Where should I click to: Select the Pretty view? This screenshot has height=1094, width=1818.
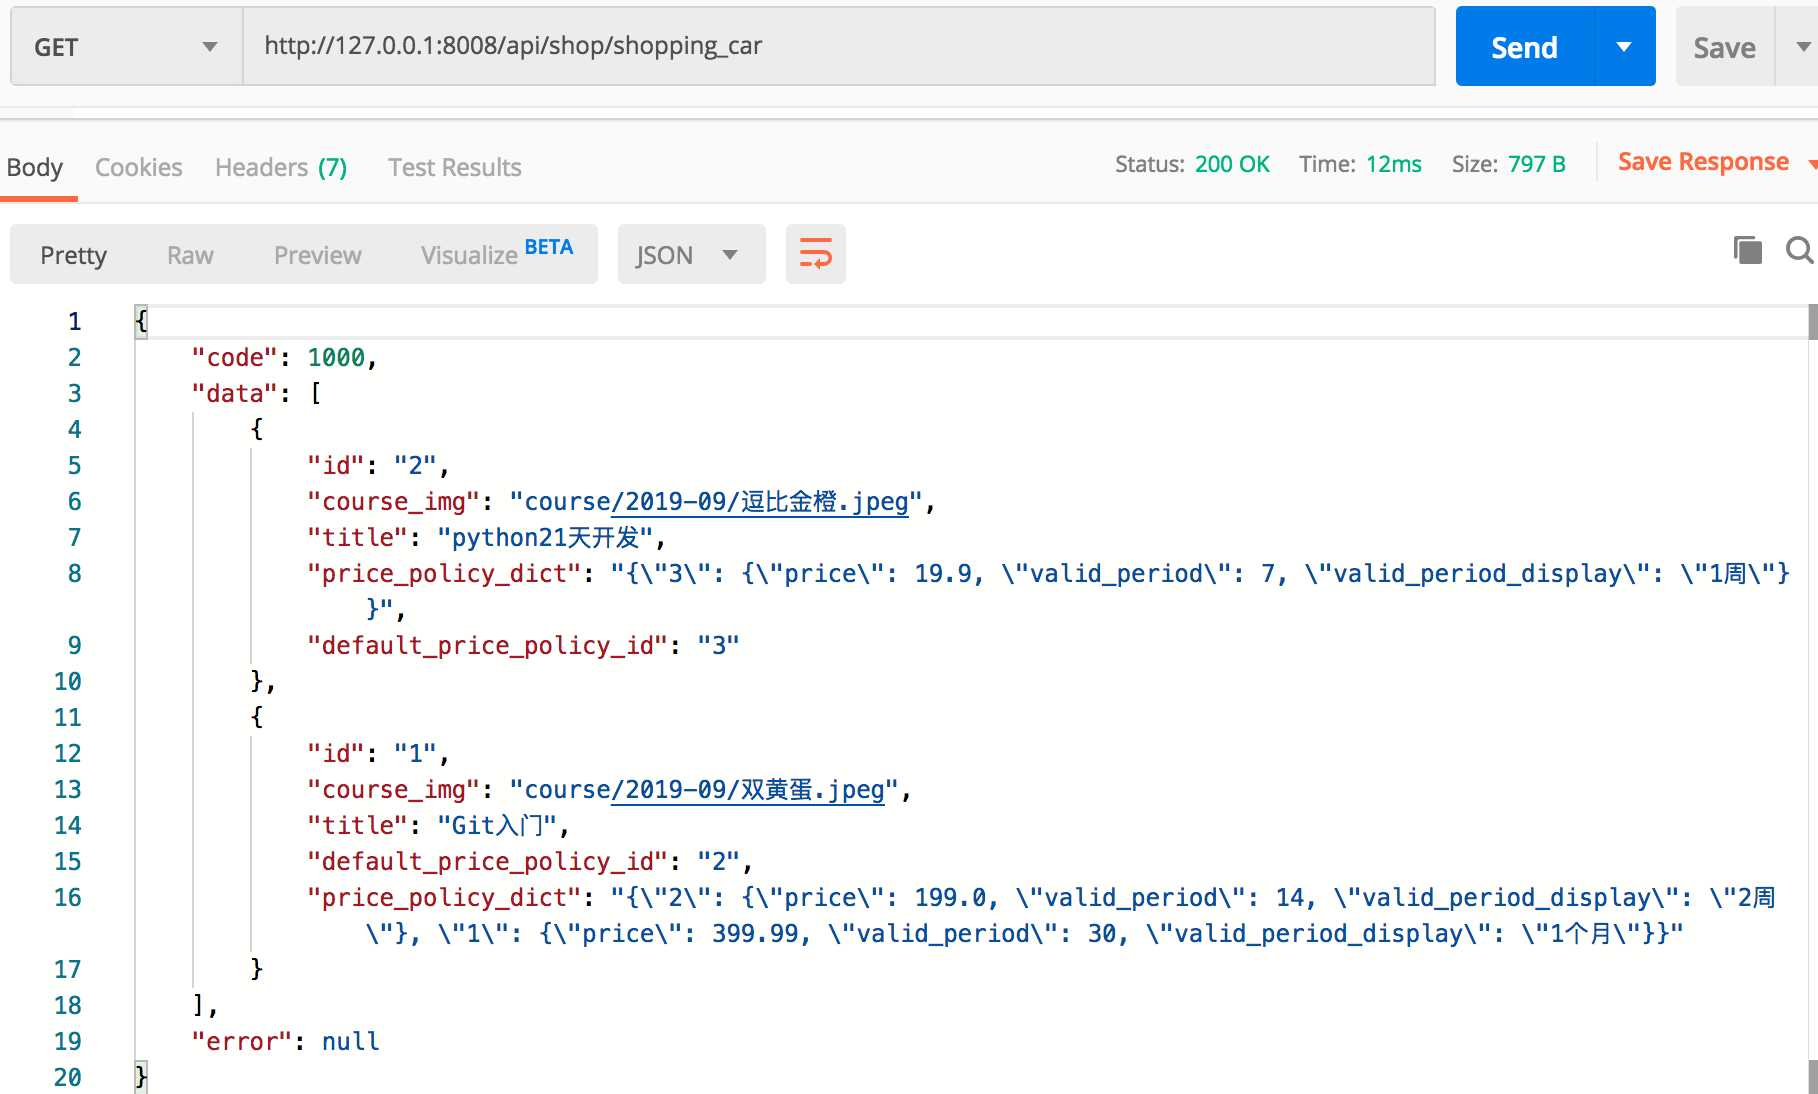coord(74,255)
